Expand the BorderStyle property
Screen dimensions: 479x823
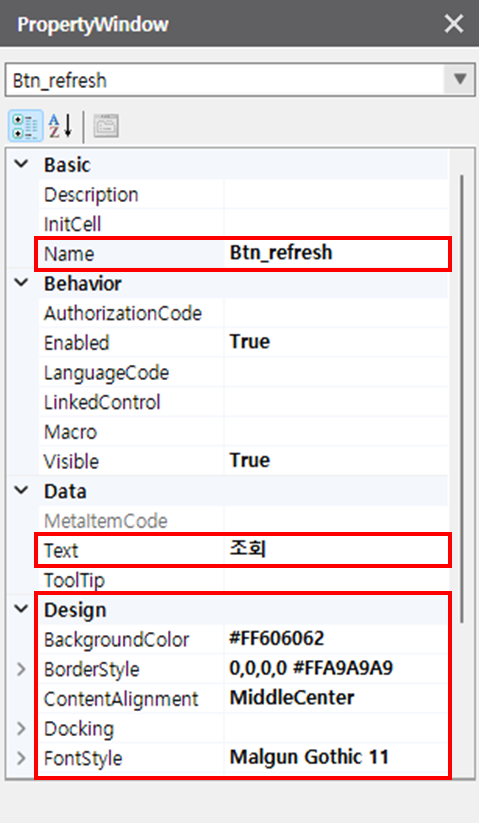click(22, 669)
